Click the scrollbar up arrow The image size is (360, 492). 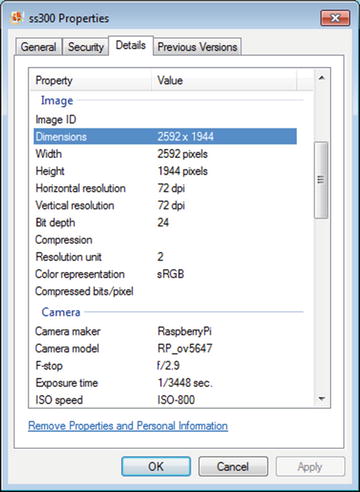click(x=322, y=78)
